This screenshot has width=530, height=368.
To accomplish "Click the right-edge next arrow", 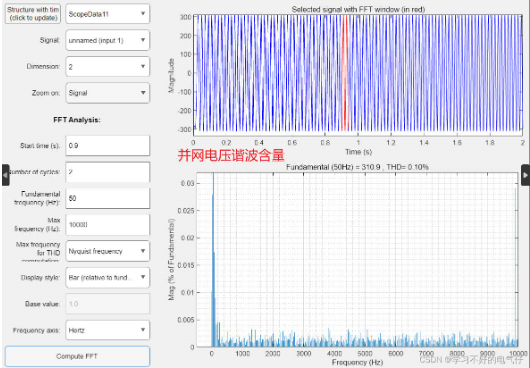I will [525, 175].
